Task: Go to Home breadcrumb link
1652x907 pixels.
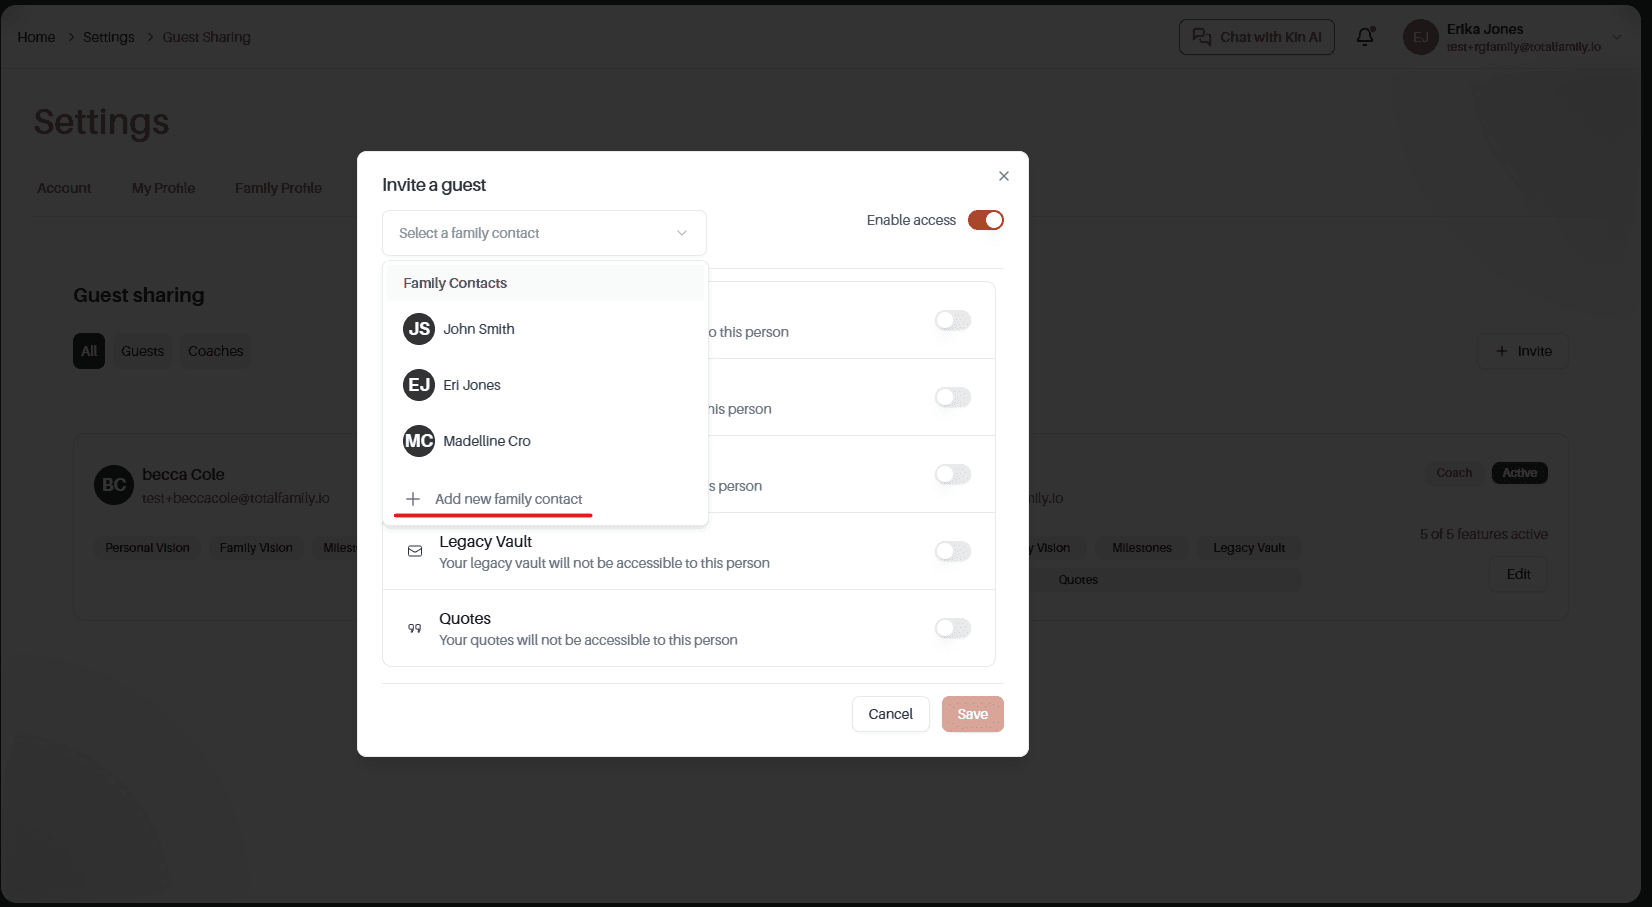Action: 36,37
